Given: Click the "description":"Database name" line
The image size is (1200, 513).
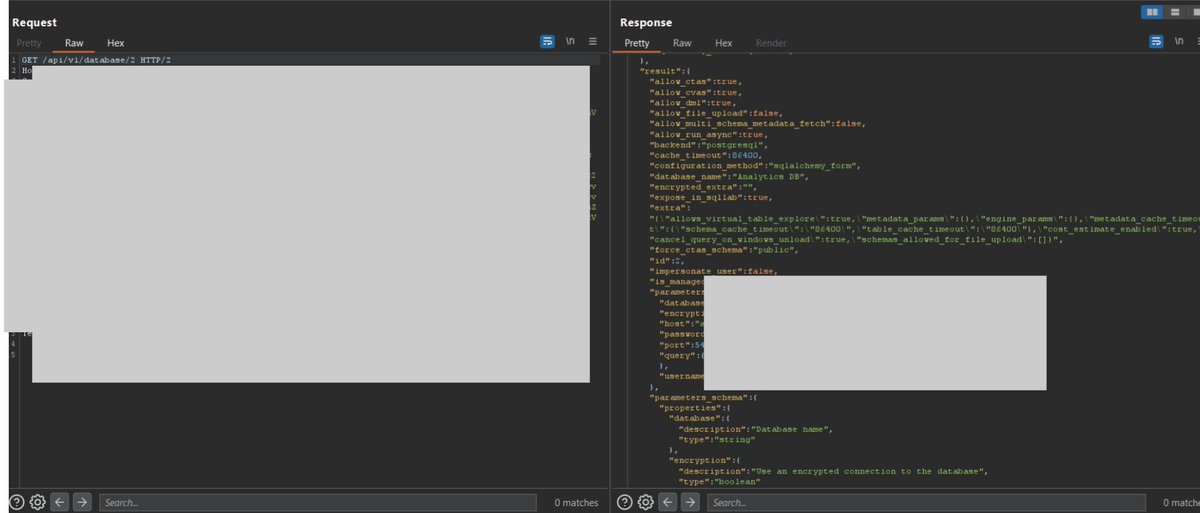Looking at the screenshot, I should click(x=756, y=429).
